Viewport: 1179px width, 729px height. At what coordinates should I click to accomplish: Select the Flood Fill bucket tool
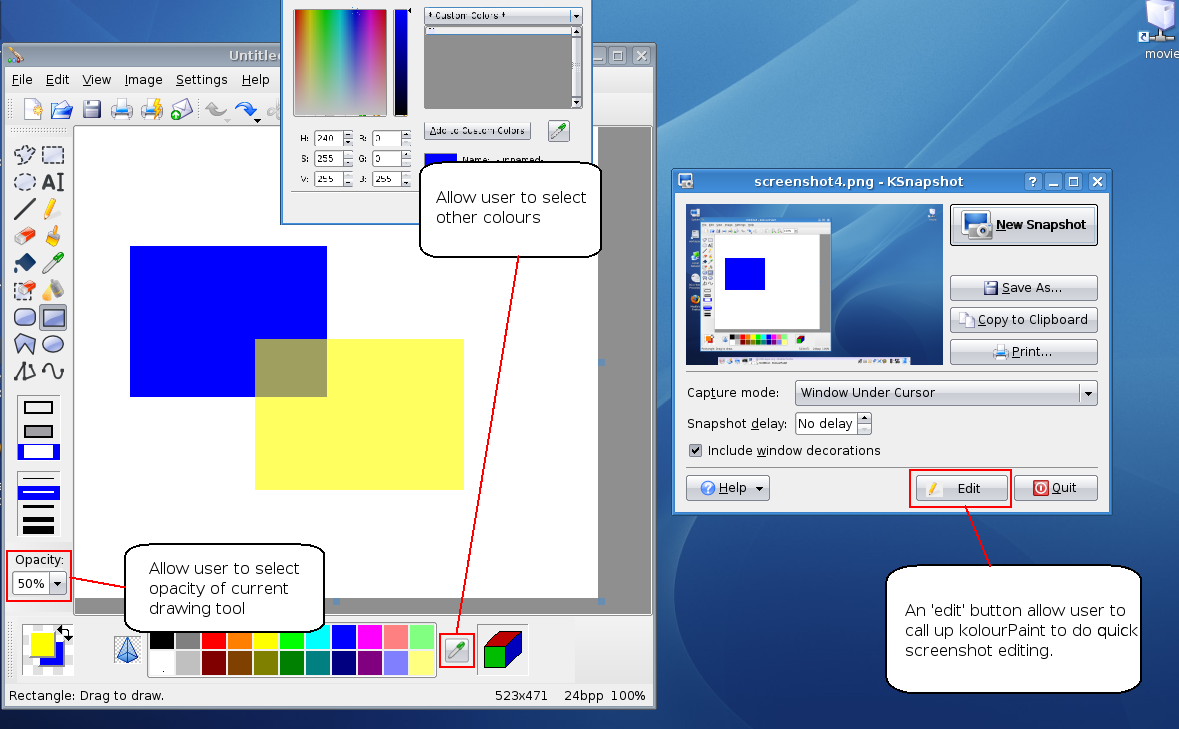tap(25, 263)
